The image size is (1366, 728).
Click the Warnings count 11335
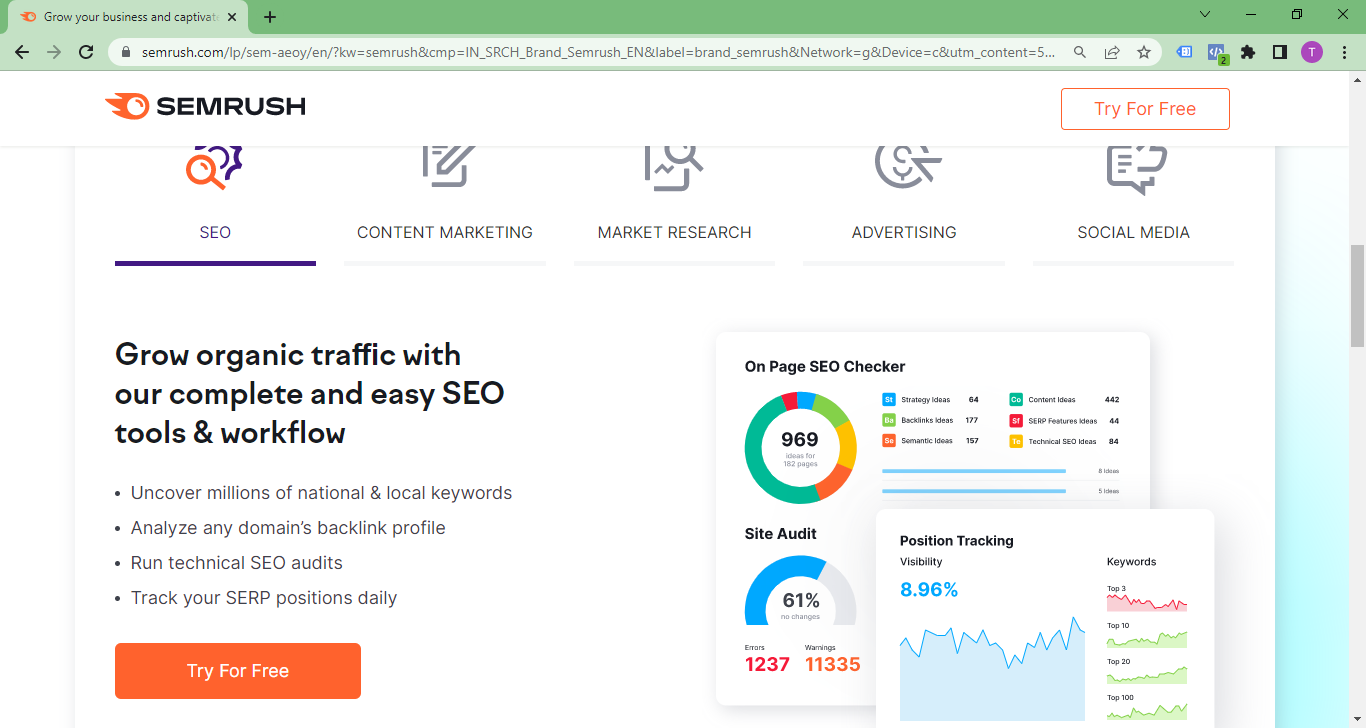coord(833,664)
